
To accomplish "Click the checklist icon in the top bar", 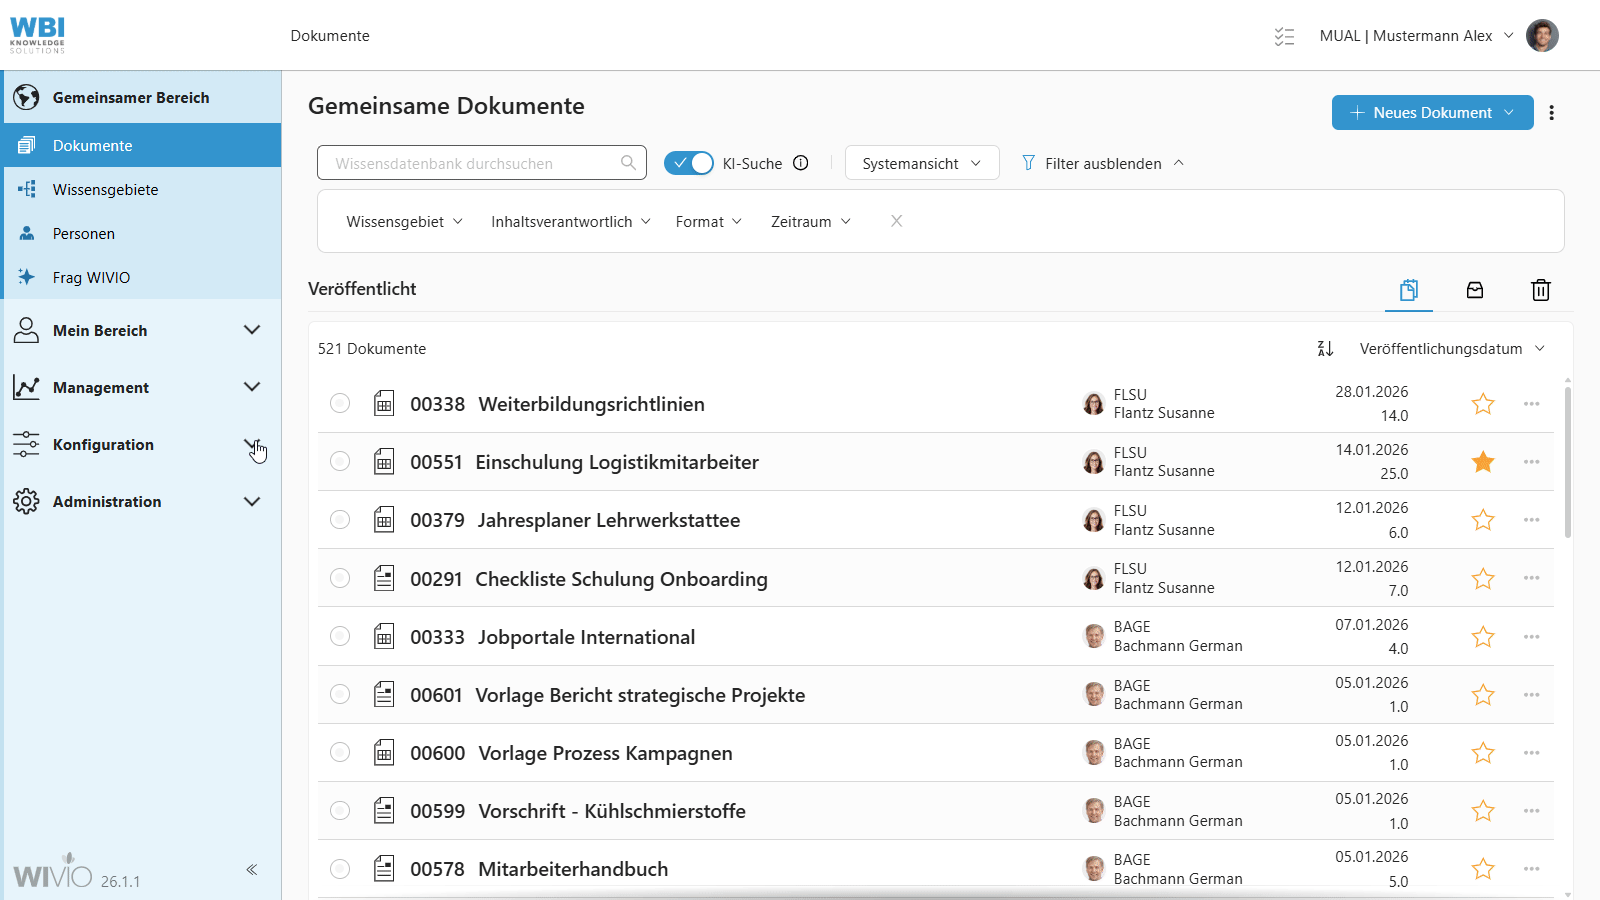I will pos(1284,35).
